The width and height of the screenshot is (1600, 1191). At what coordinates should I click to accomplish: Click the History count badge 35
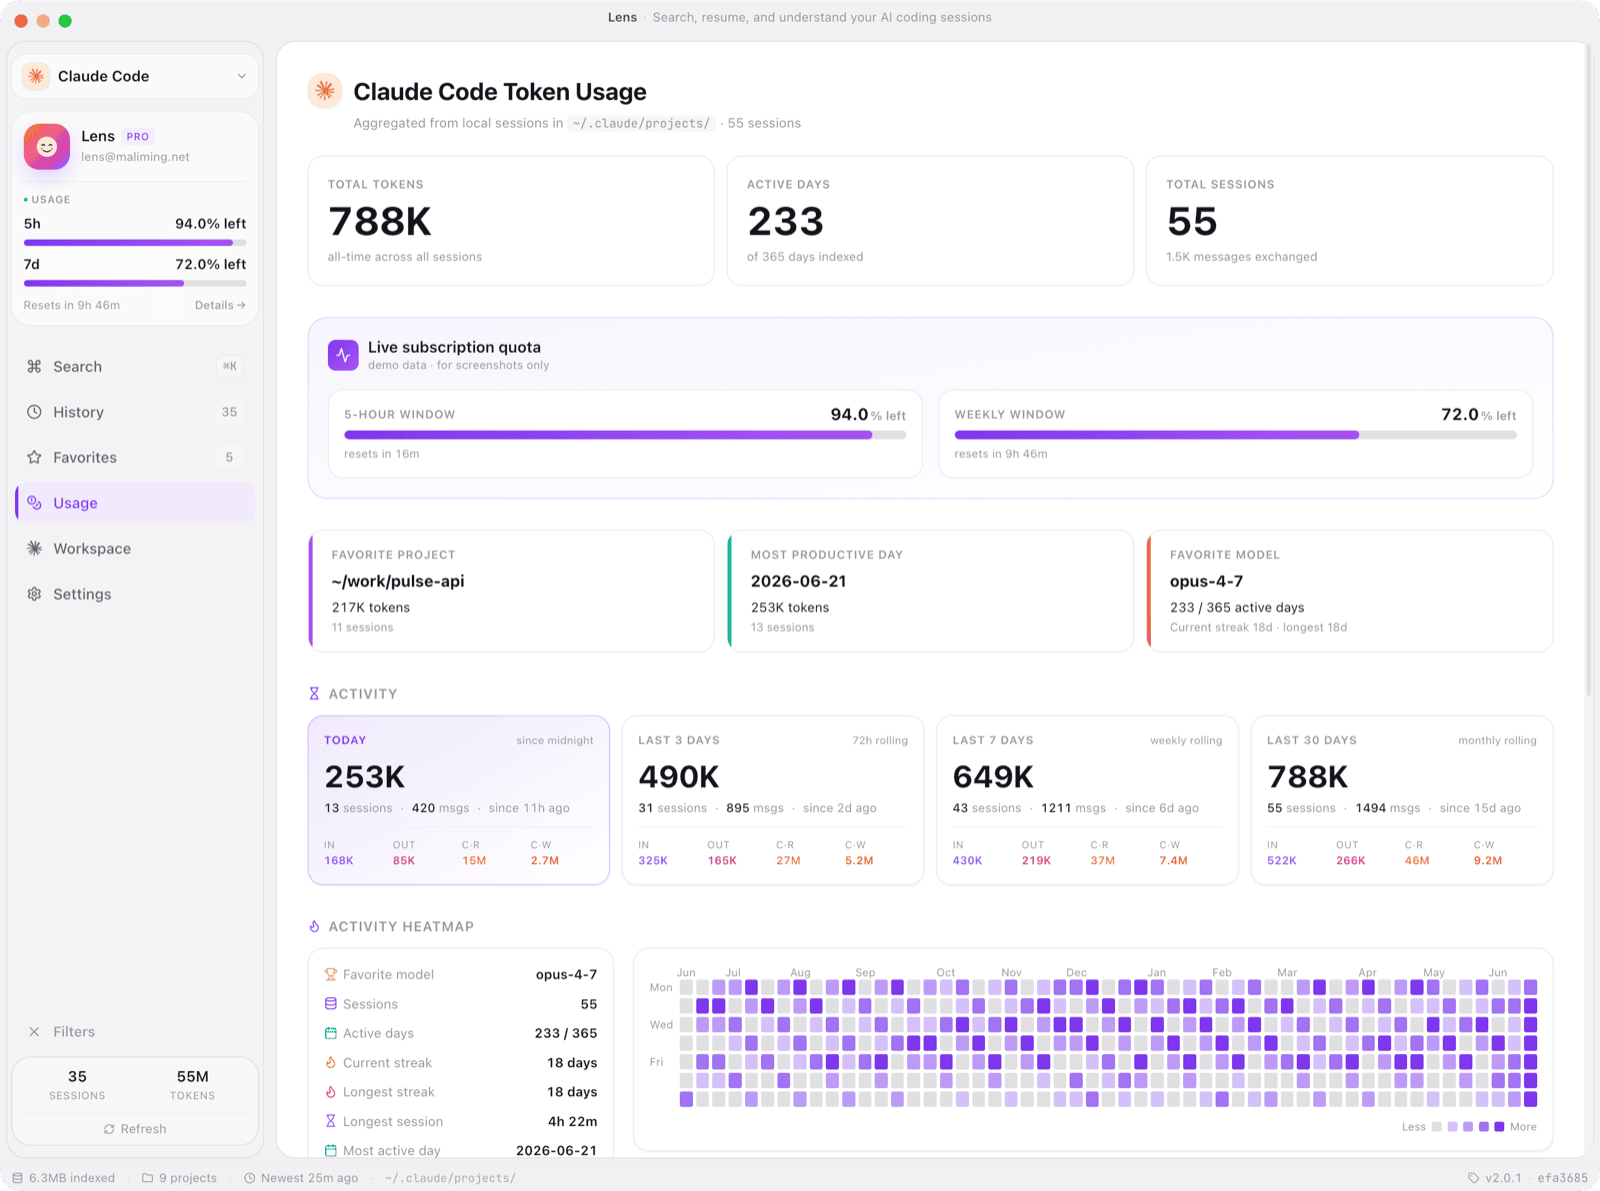229,412
